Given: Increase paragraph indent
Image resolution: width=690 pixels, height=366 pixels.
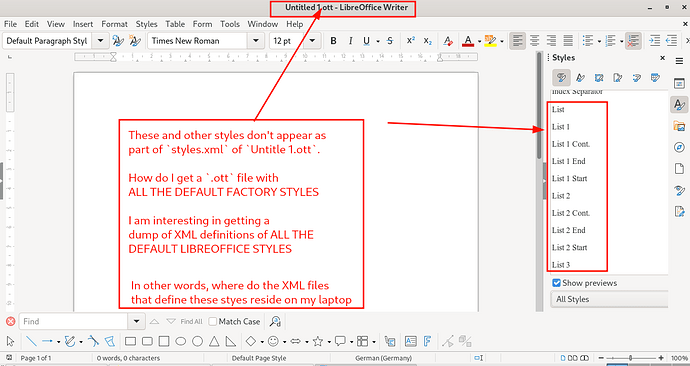Looking at the screenshot, I should click(x=654, y=41).
